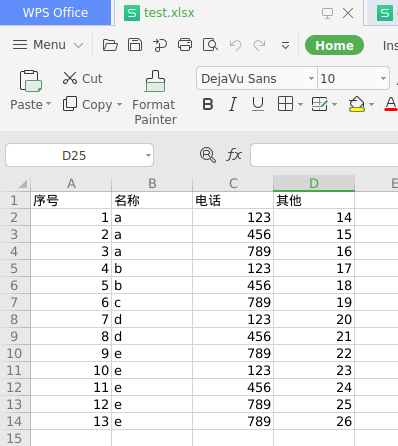This screenshot has width=398, height=446.
Task: Click the Print icon
Action: (185, 45)
